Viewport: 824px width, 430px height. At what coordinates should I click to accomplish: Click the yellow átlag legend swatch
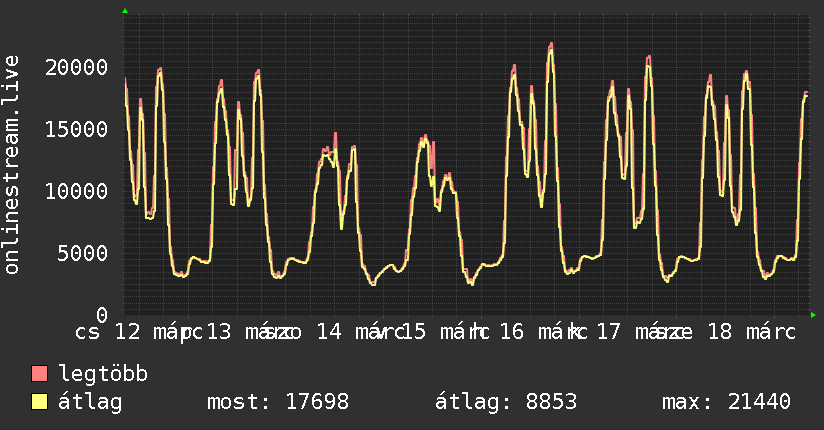pos(40,402)
